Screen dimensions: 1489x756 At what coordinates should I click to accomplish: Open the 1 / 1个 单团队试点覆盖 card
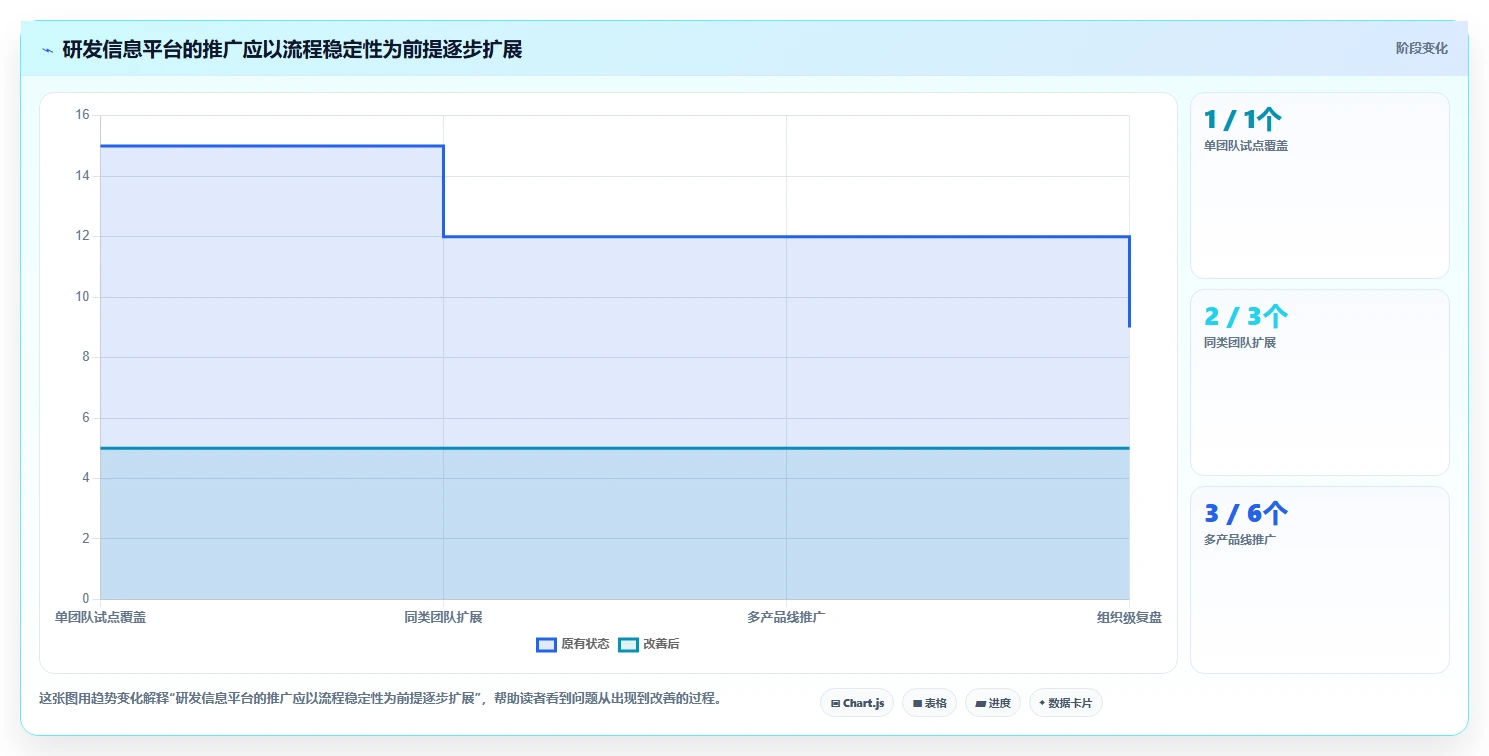1319,185
